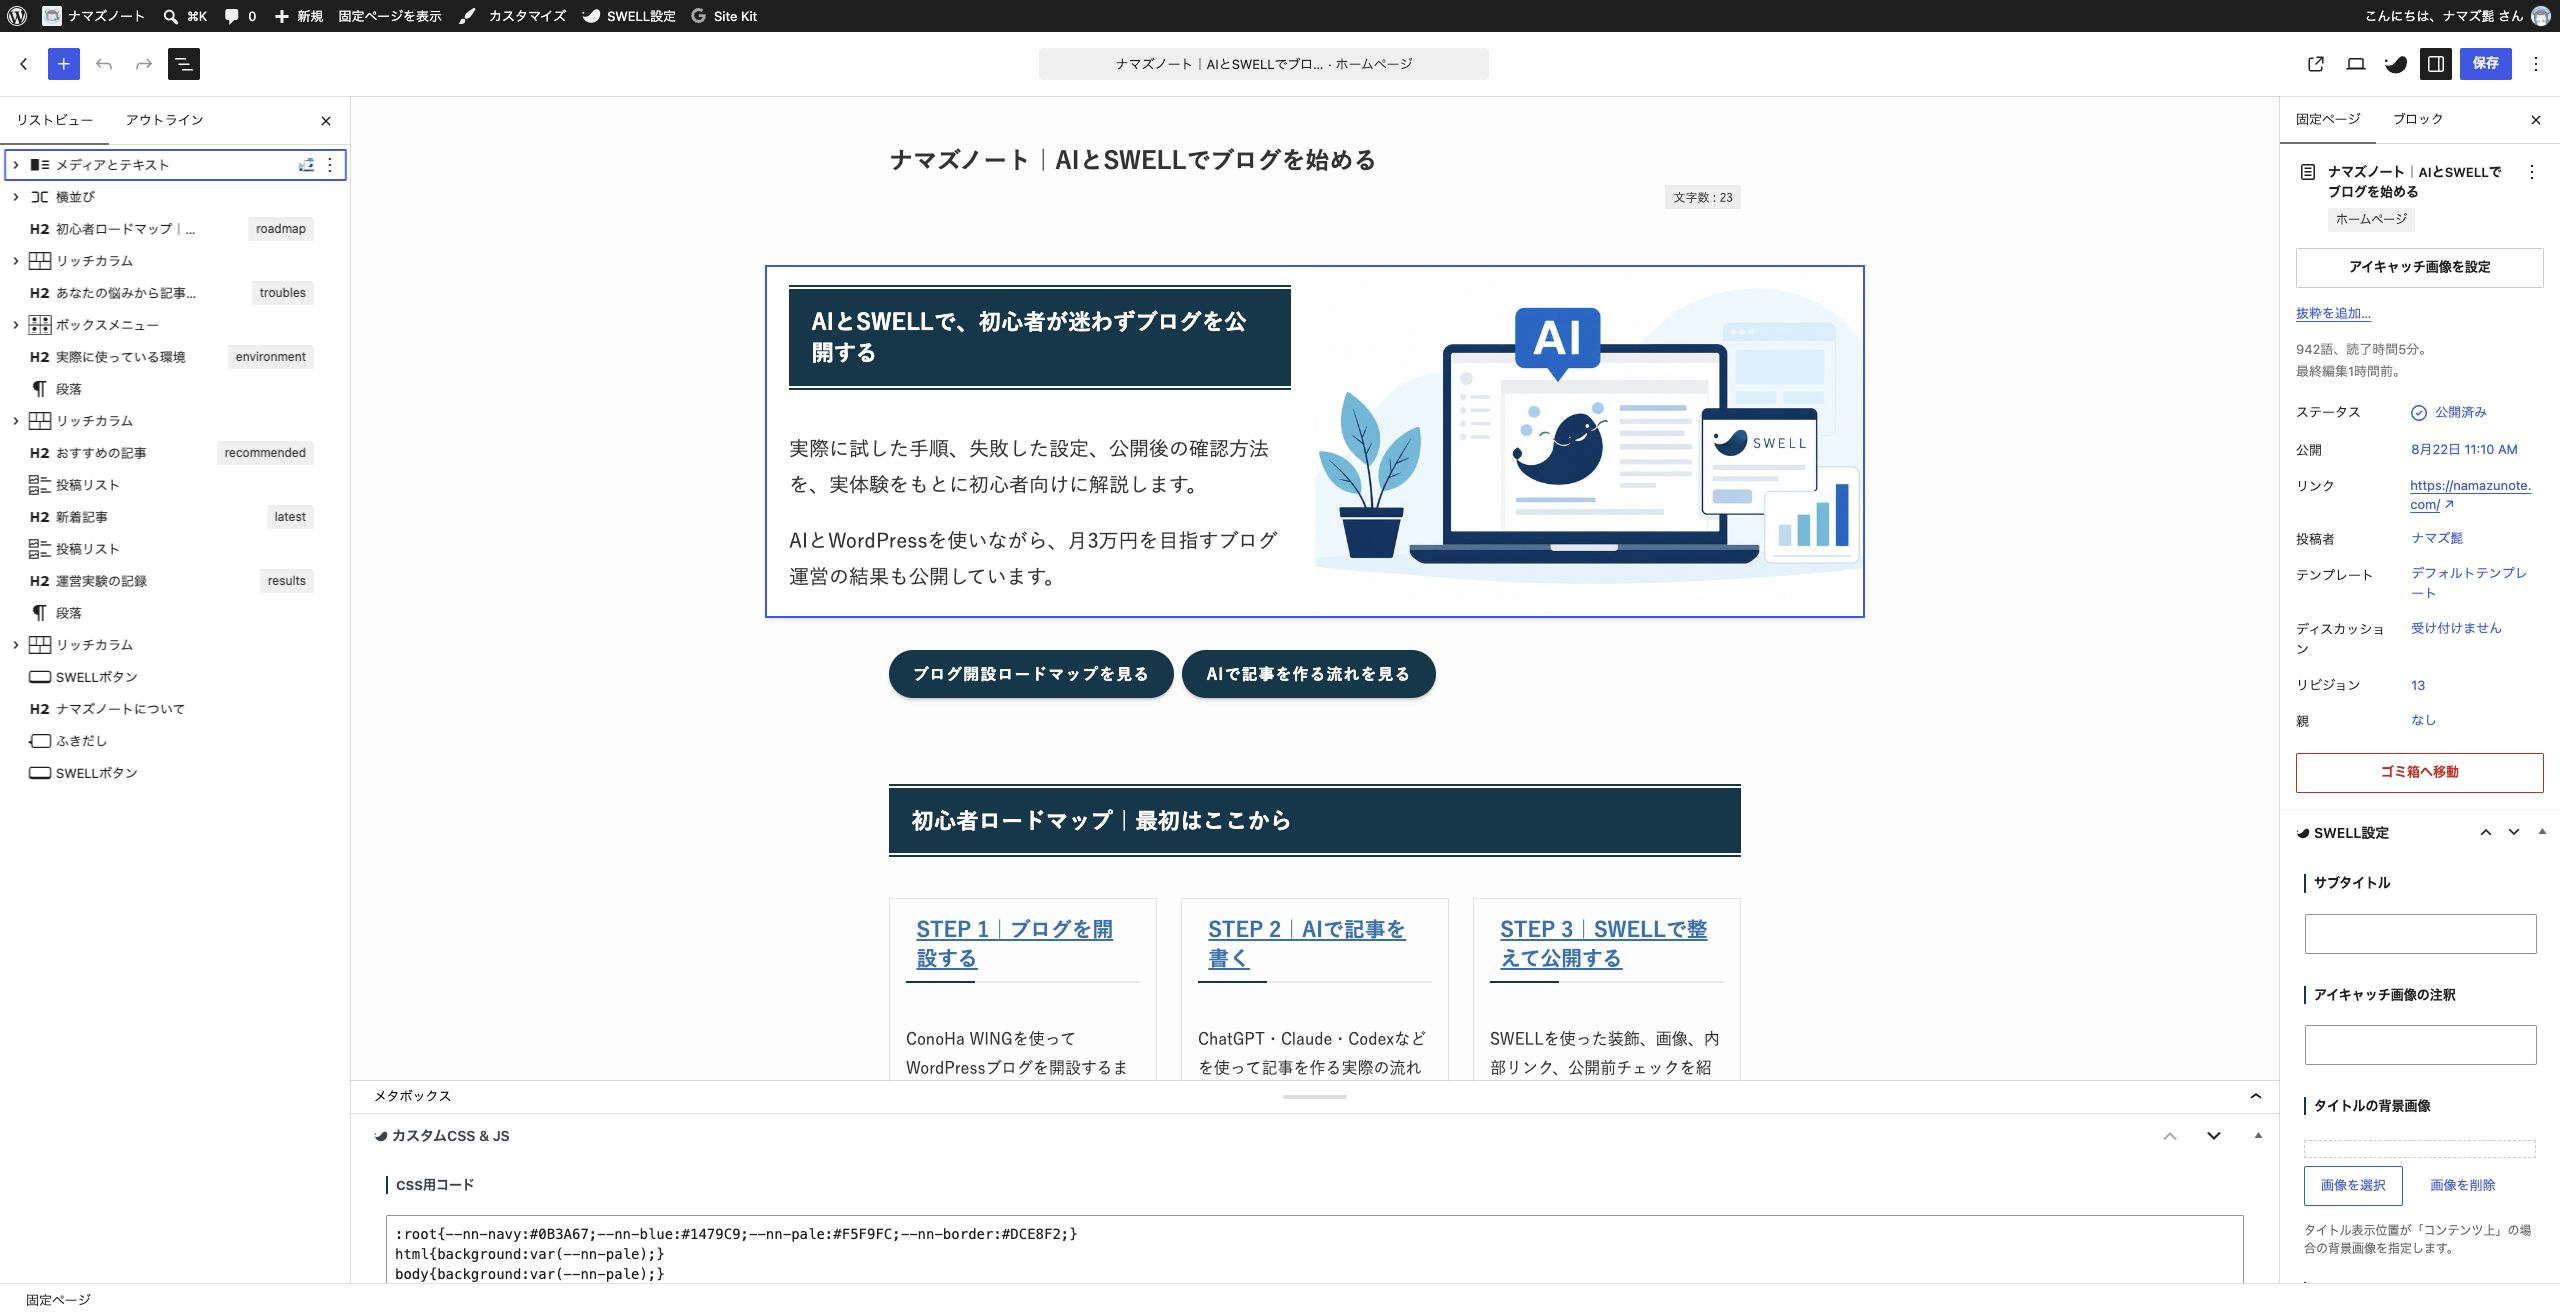Image resolution: width=2560 pixels, height=1316 pixels.
Task: Select the H2 初心者ロードマップ heading row
Action: tap(175, 229)
